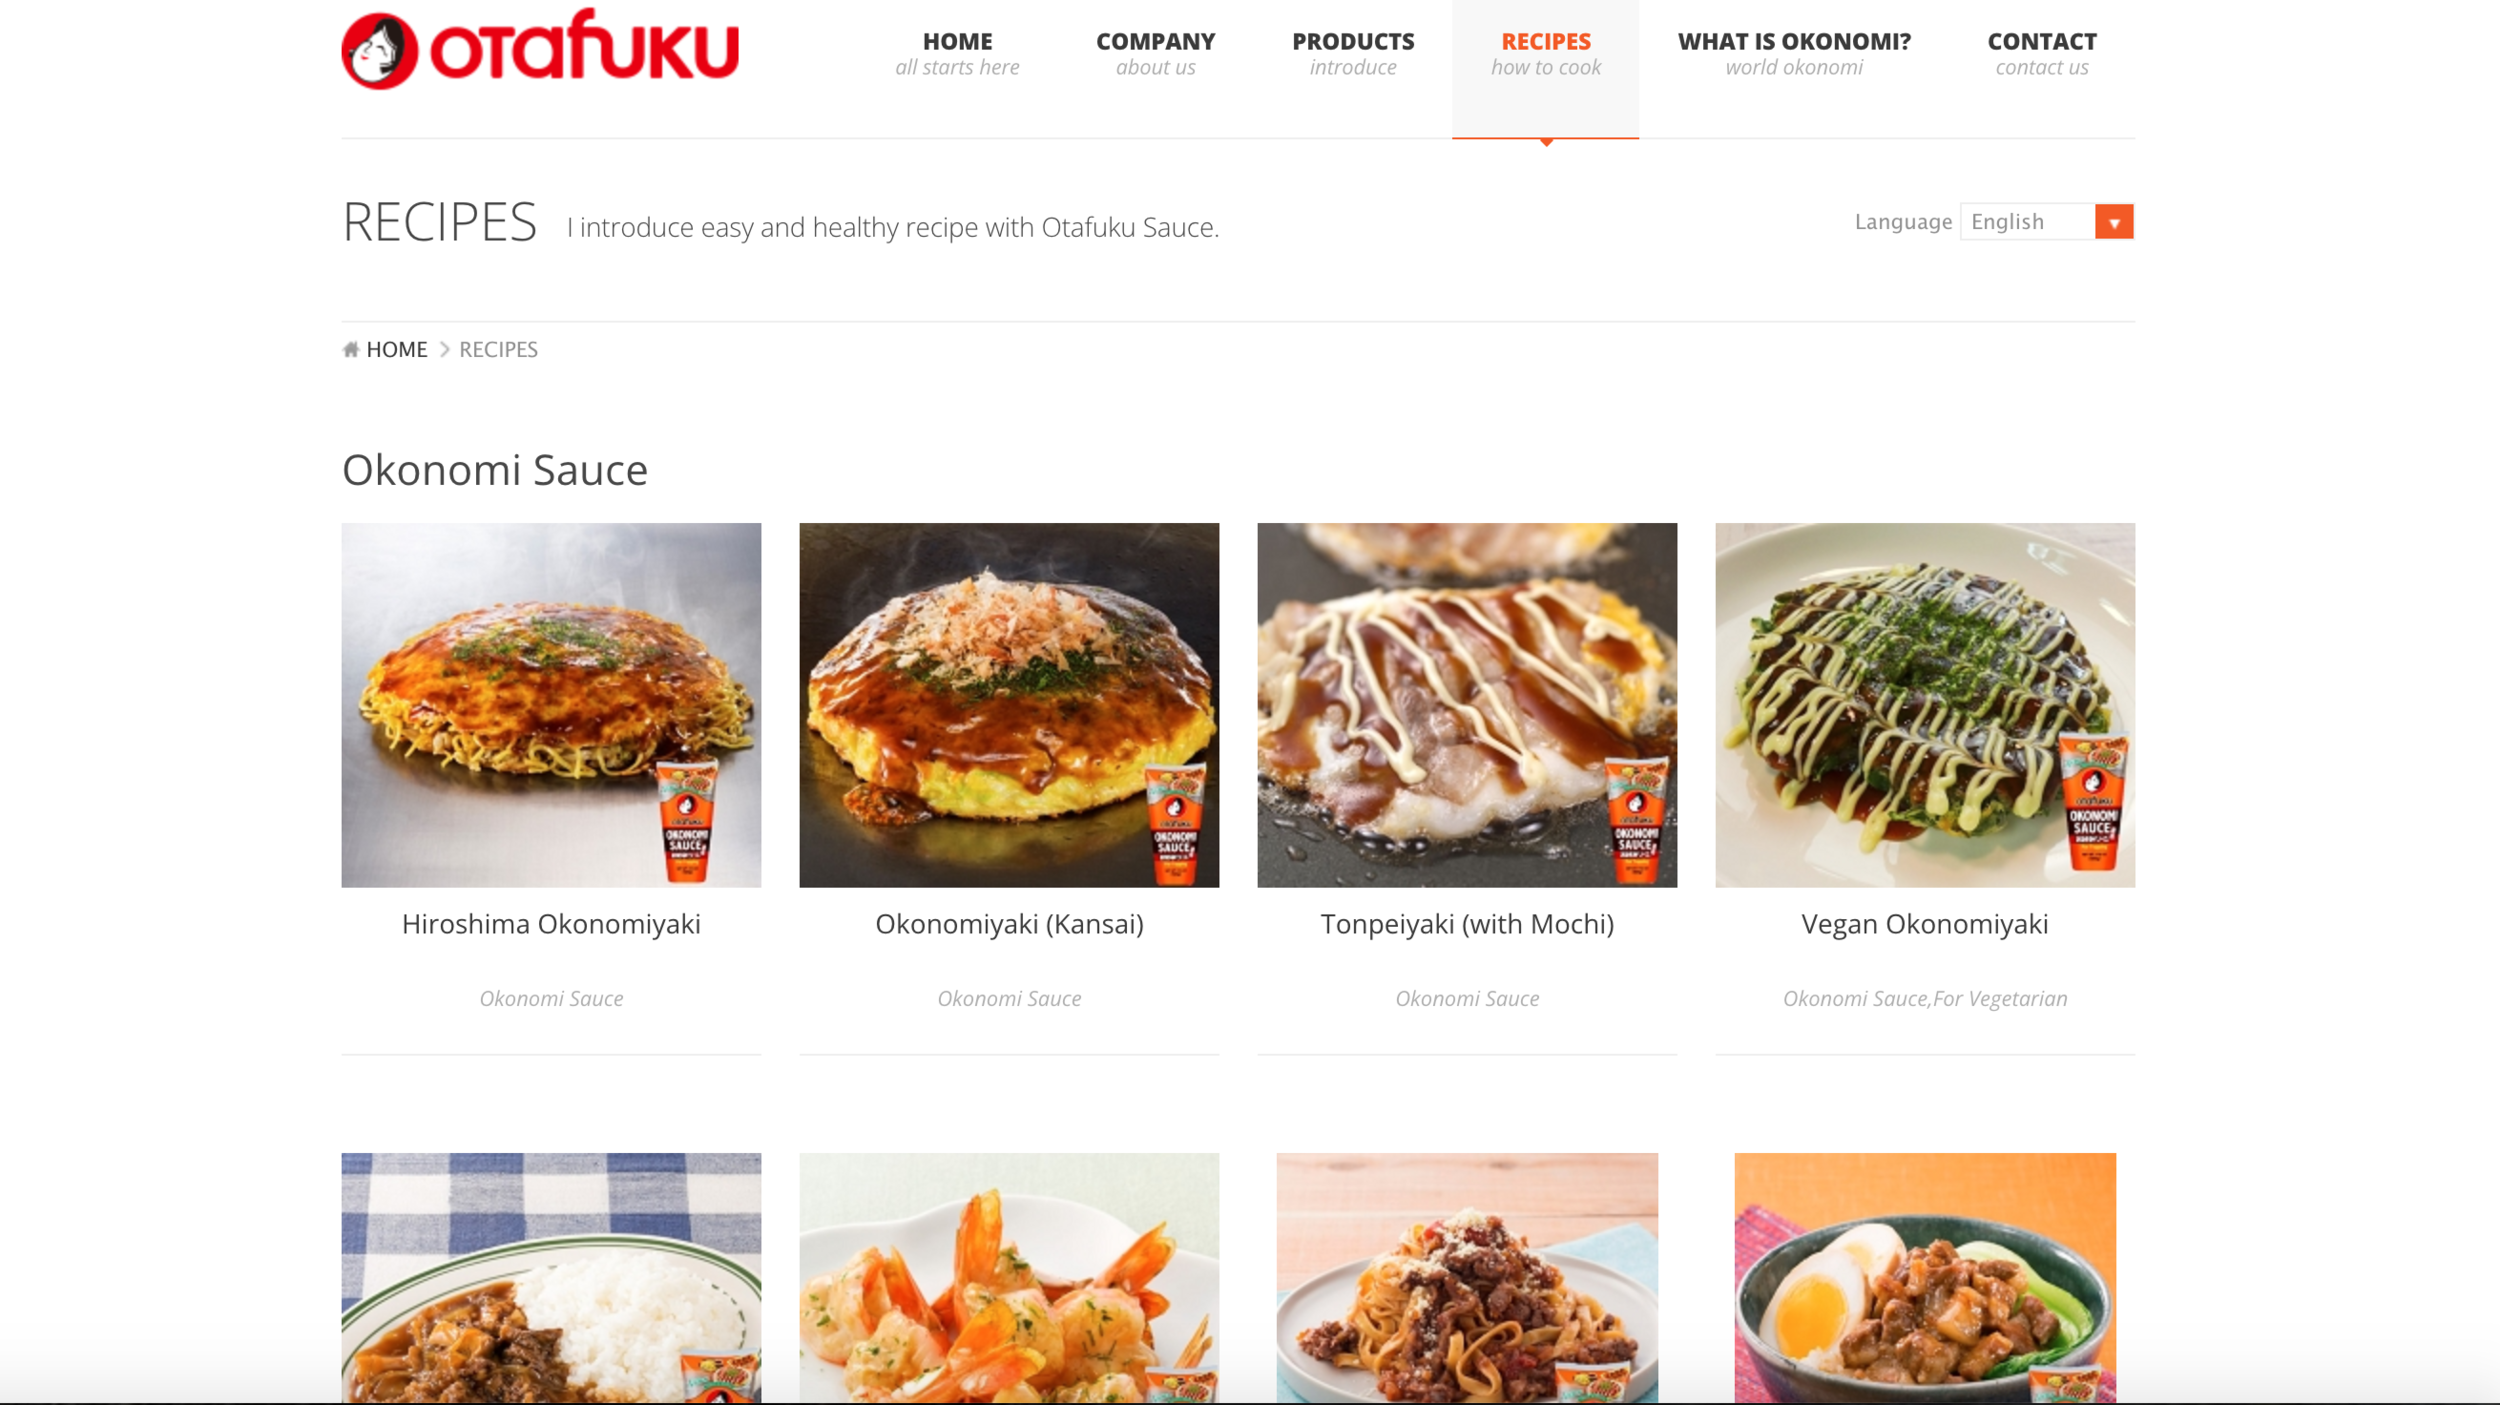The image size is (2500, 1405).
Task: Open Hiroshima Okonomiyaki recipe title
Action: (x=551, y=924)
